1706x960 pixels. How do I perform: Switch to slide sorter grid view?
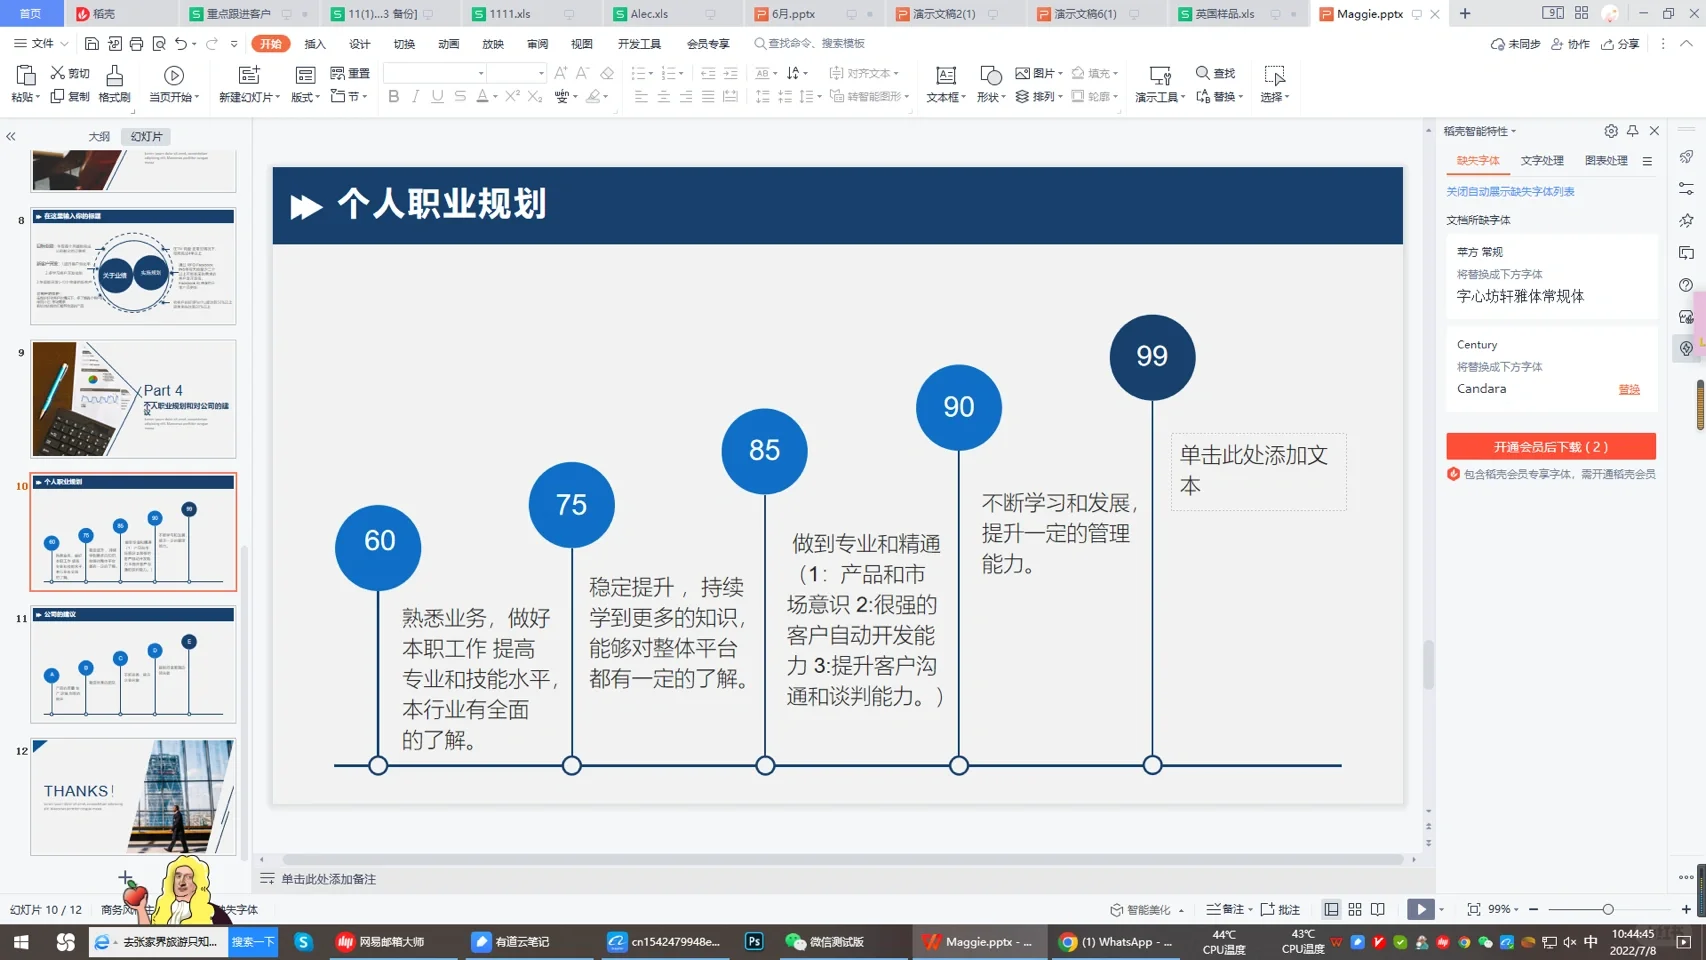click(1355, 909)
